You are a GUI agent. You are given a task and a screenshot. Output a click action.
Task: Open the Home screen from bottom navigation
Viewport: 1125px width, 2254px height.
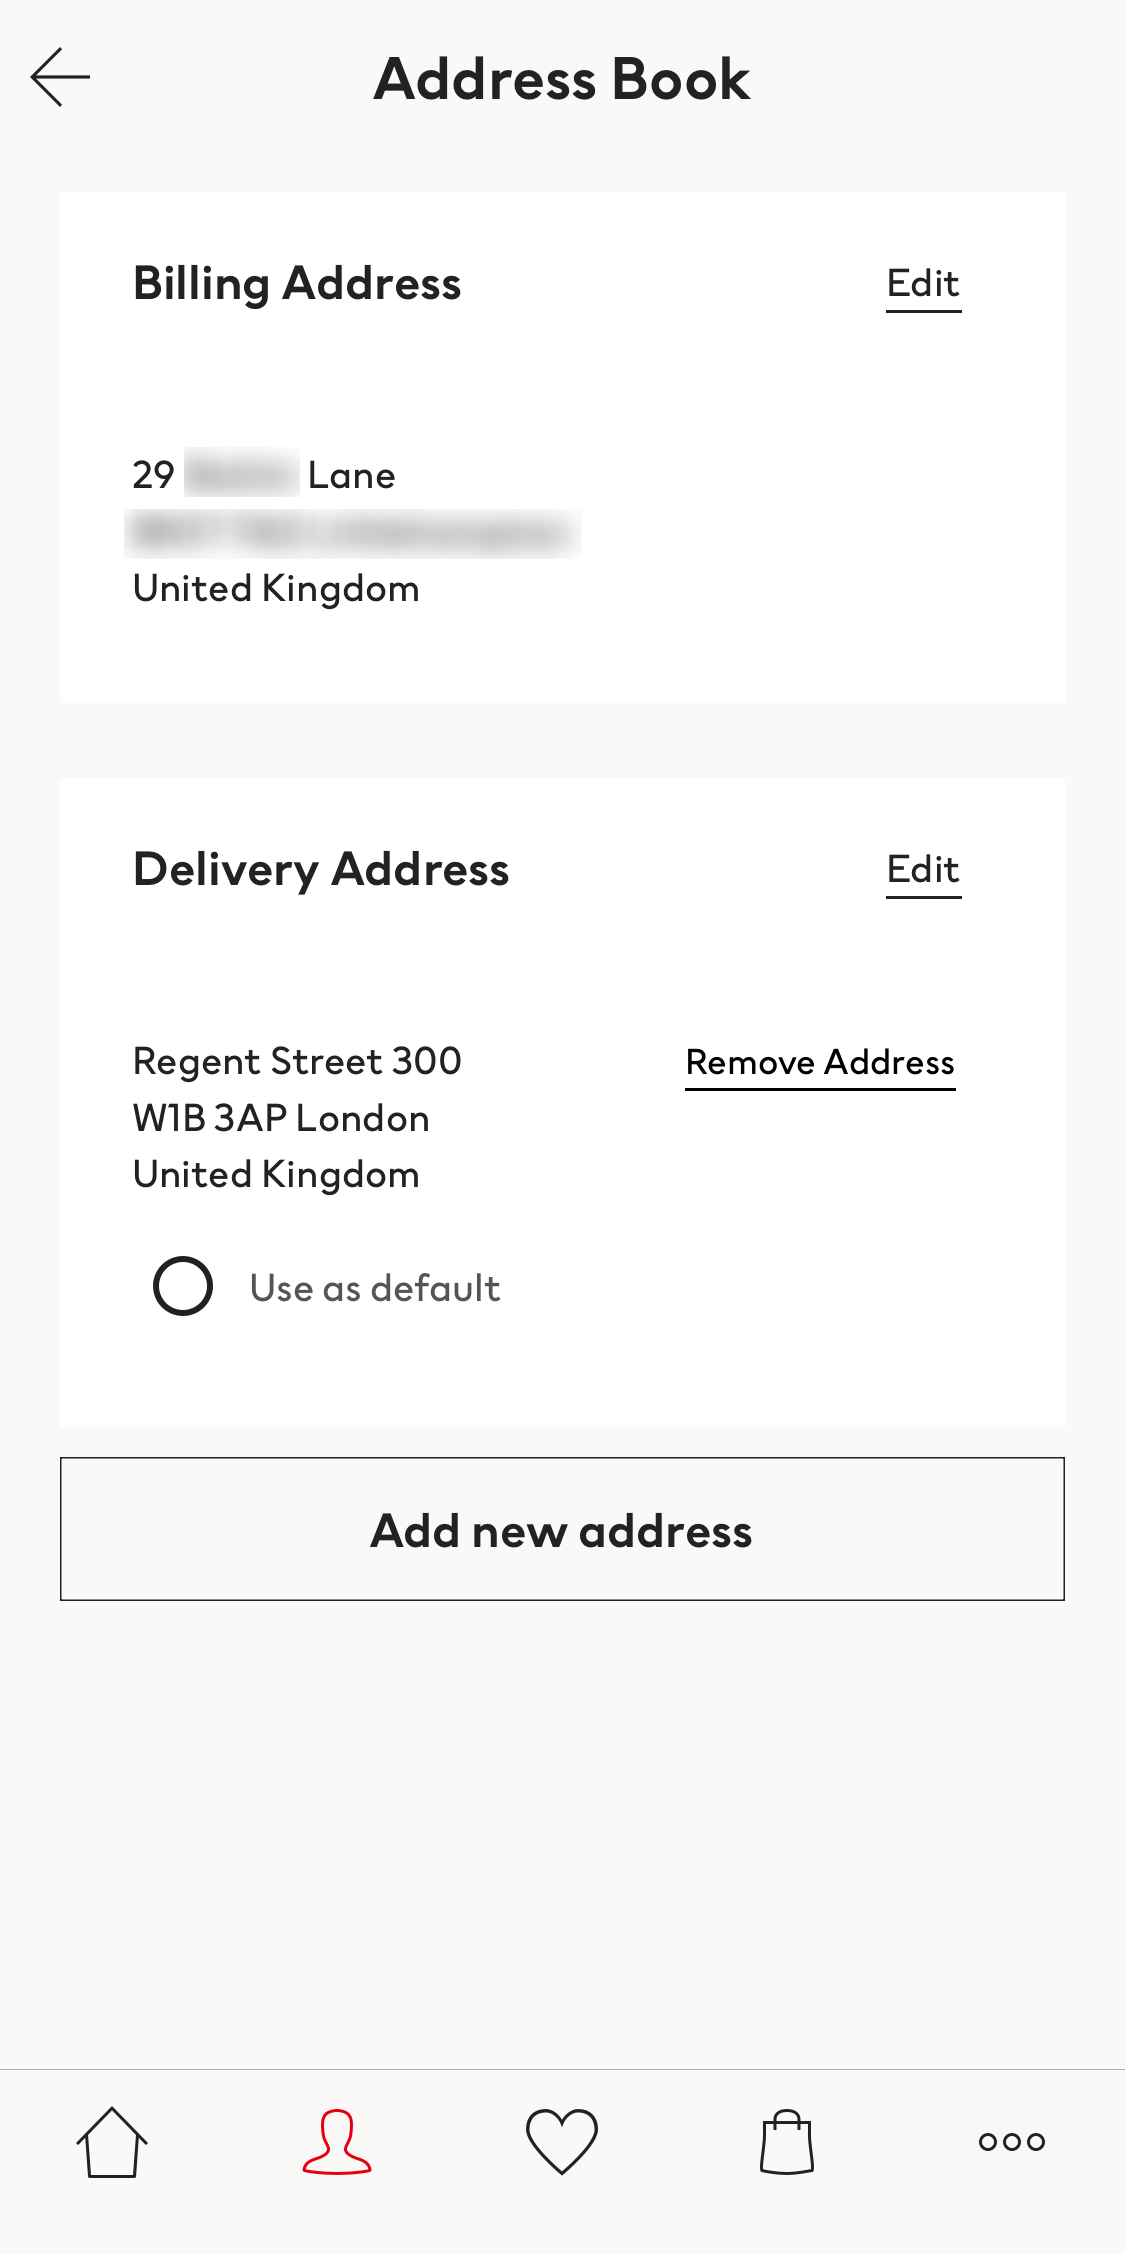coord(112,2140)
